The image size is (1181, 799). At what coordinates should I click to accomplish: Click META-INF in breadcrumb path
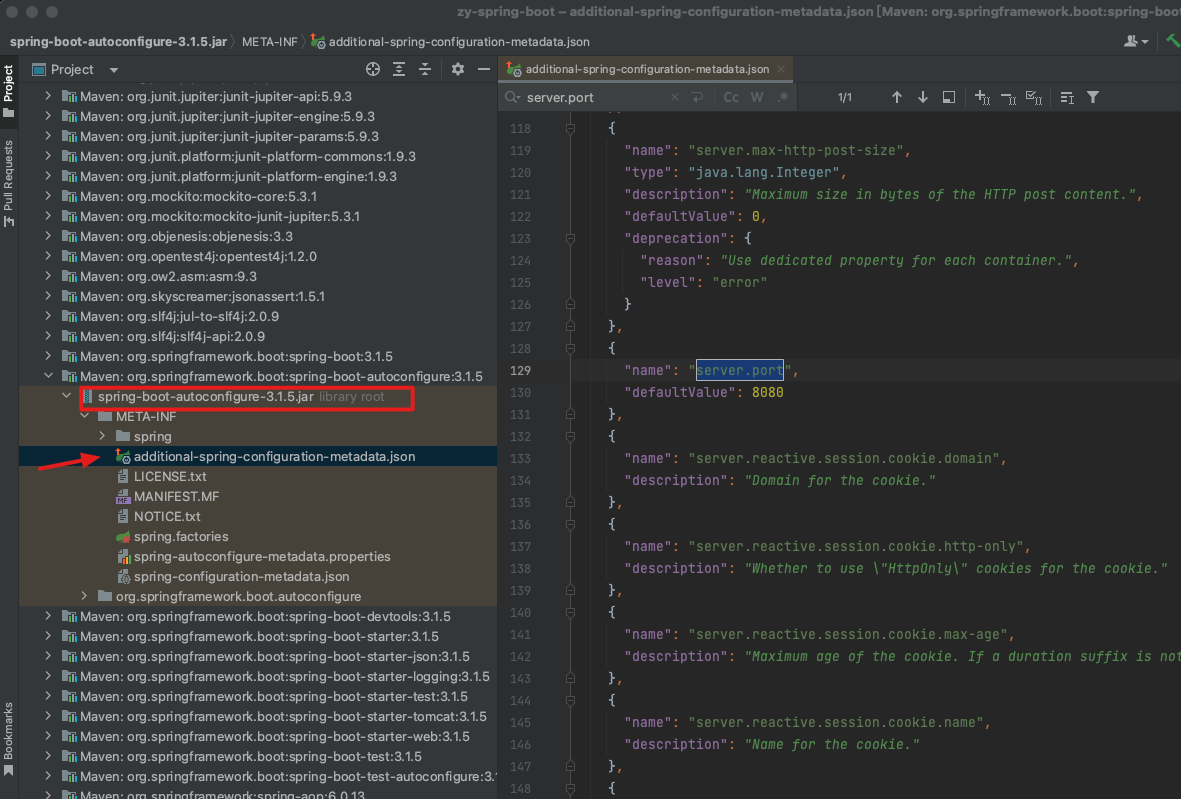tap(270, 41)
